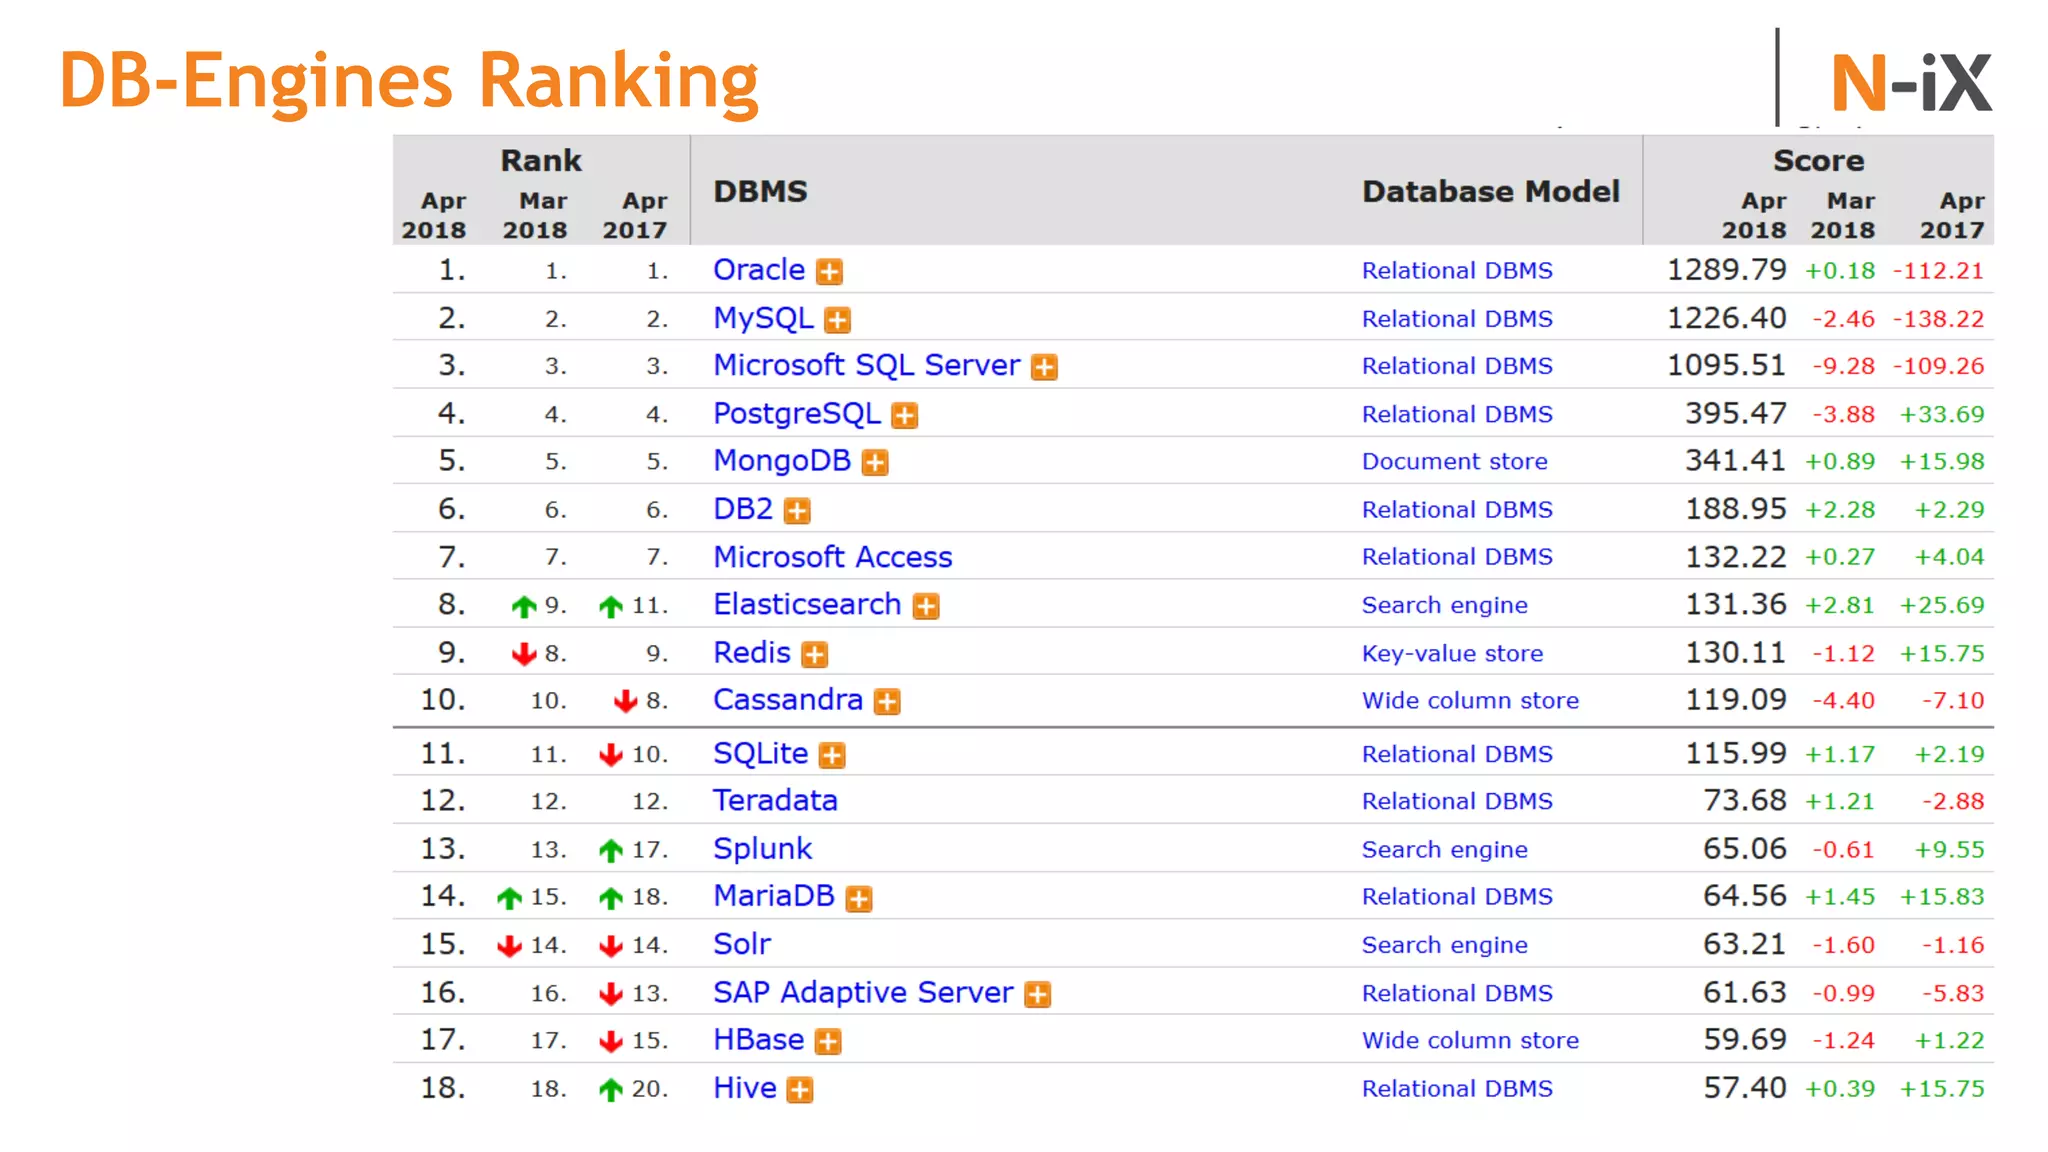Viewport: 2048px width, 1152px height.
Task: Click the plus icon next to DB2
Action: tap(797, 511)
